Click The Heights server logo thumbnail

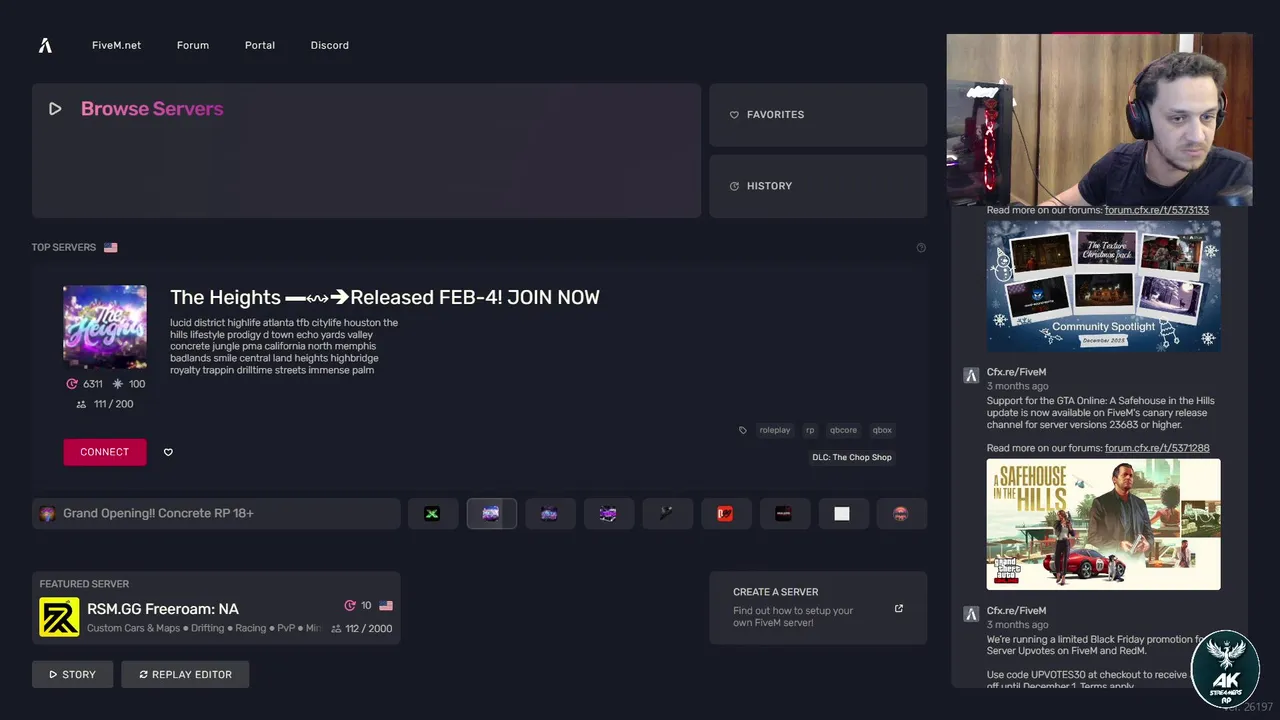coord(105,327)
